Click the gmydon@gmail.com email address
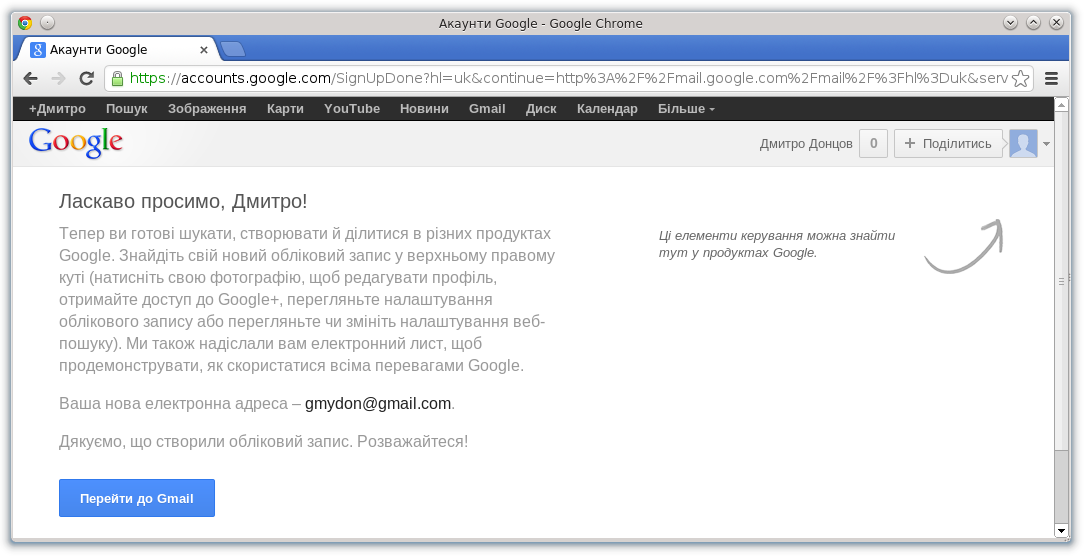 point(378,403)
